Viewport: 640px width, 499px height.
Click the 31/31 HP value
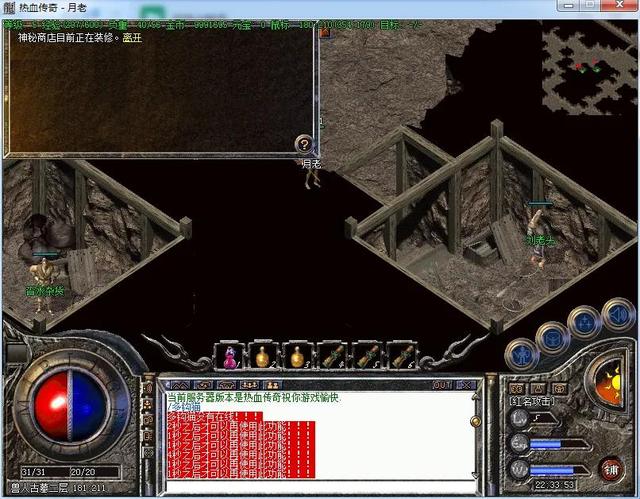point(34,472)
